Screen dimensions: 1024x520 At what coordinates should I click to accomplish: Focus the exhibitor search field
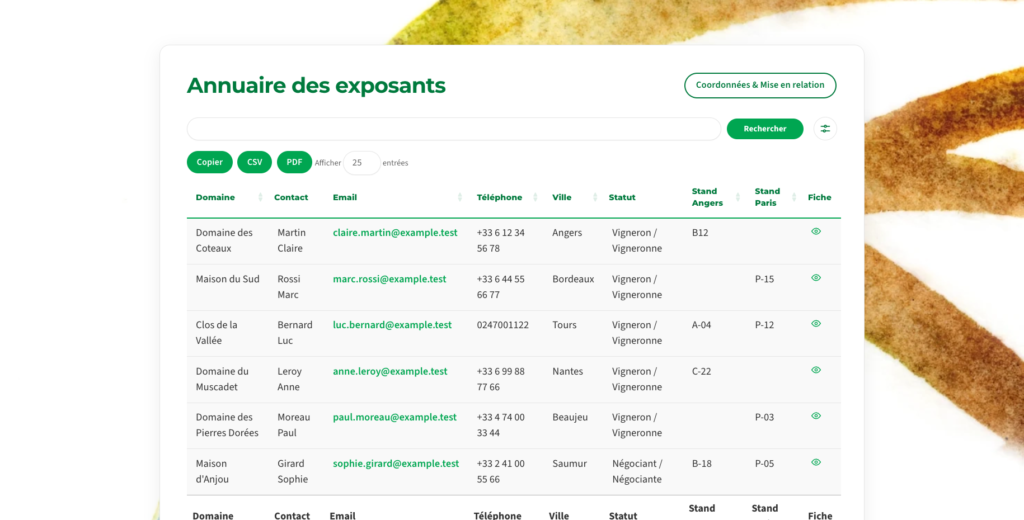454,129
